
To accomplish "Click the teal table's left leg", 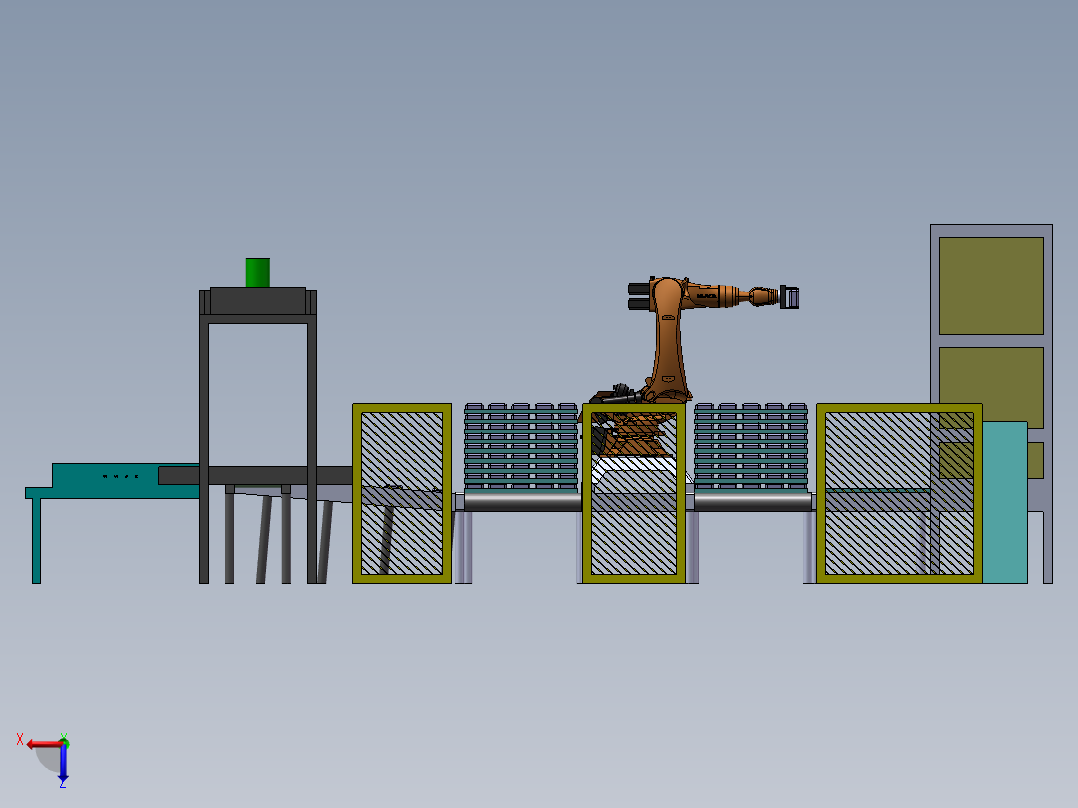I will 36,541.
